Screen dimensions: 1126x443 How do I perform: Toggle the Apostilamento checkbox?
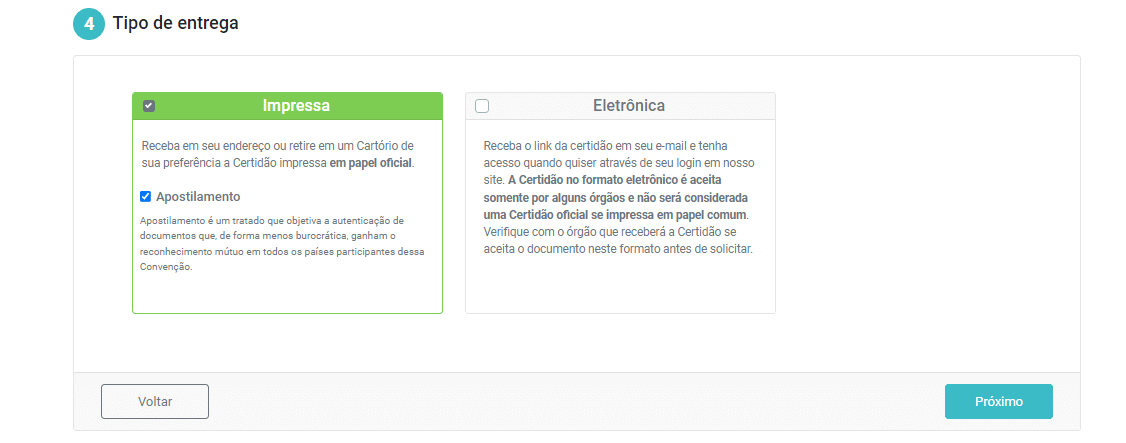(146, 197)
